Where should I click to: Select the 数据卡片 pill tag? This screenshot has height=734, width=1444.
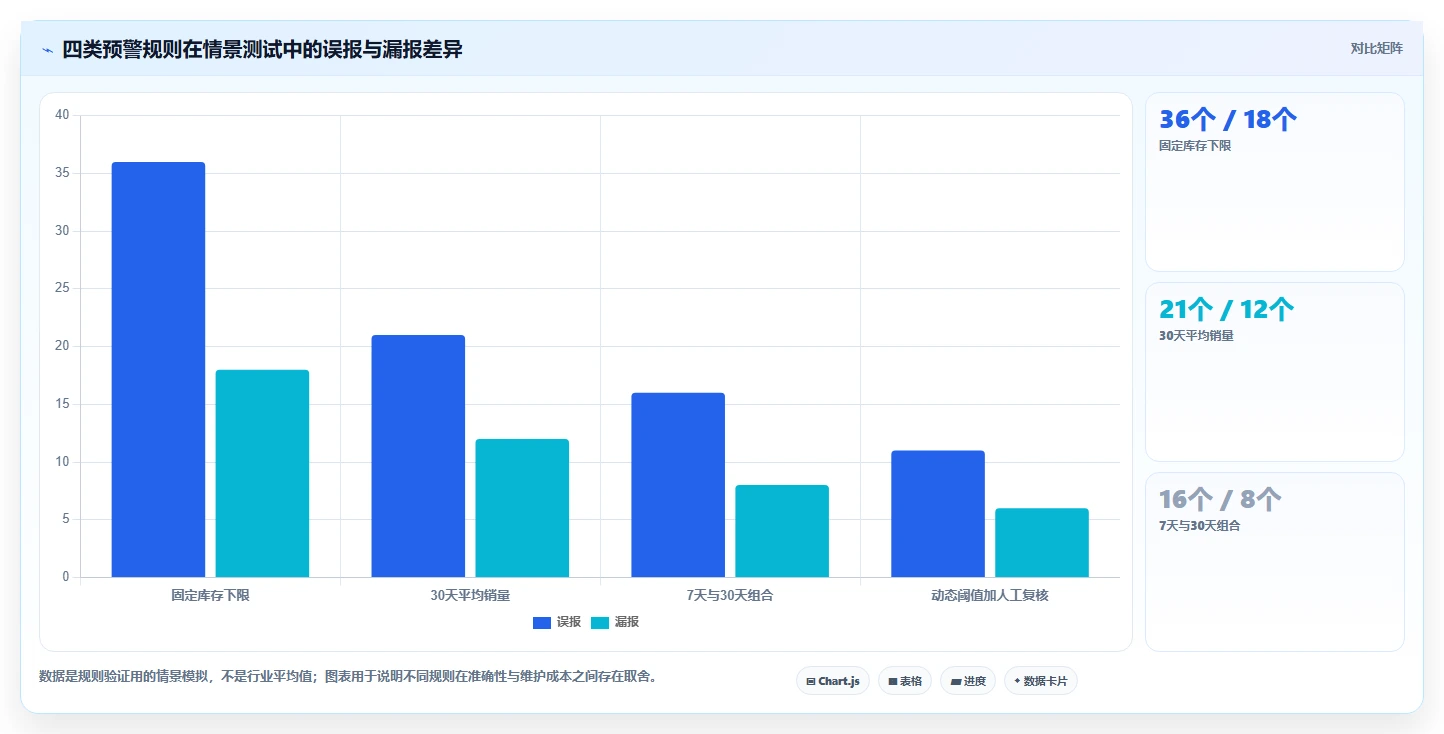pyautogui.click(x=1041, y=681)
